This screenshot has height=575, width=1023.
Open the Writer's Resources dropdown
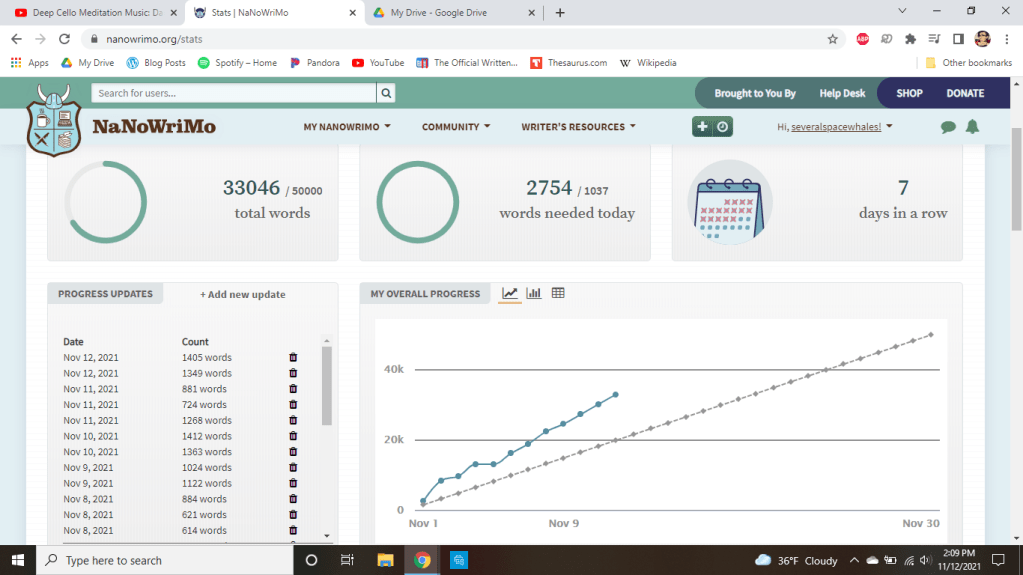[x=578, y=127]
